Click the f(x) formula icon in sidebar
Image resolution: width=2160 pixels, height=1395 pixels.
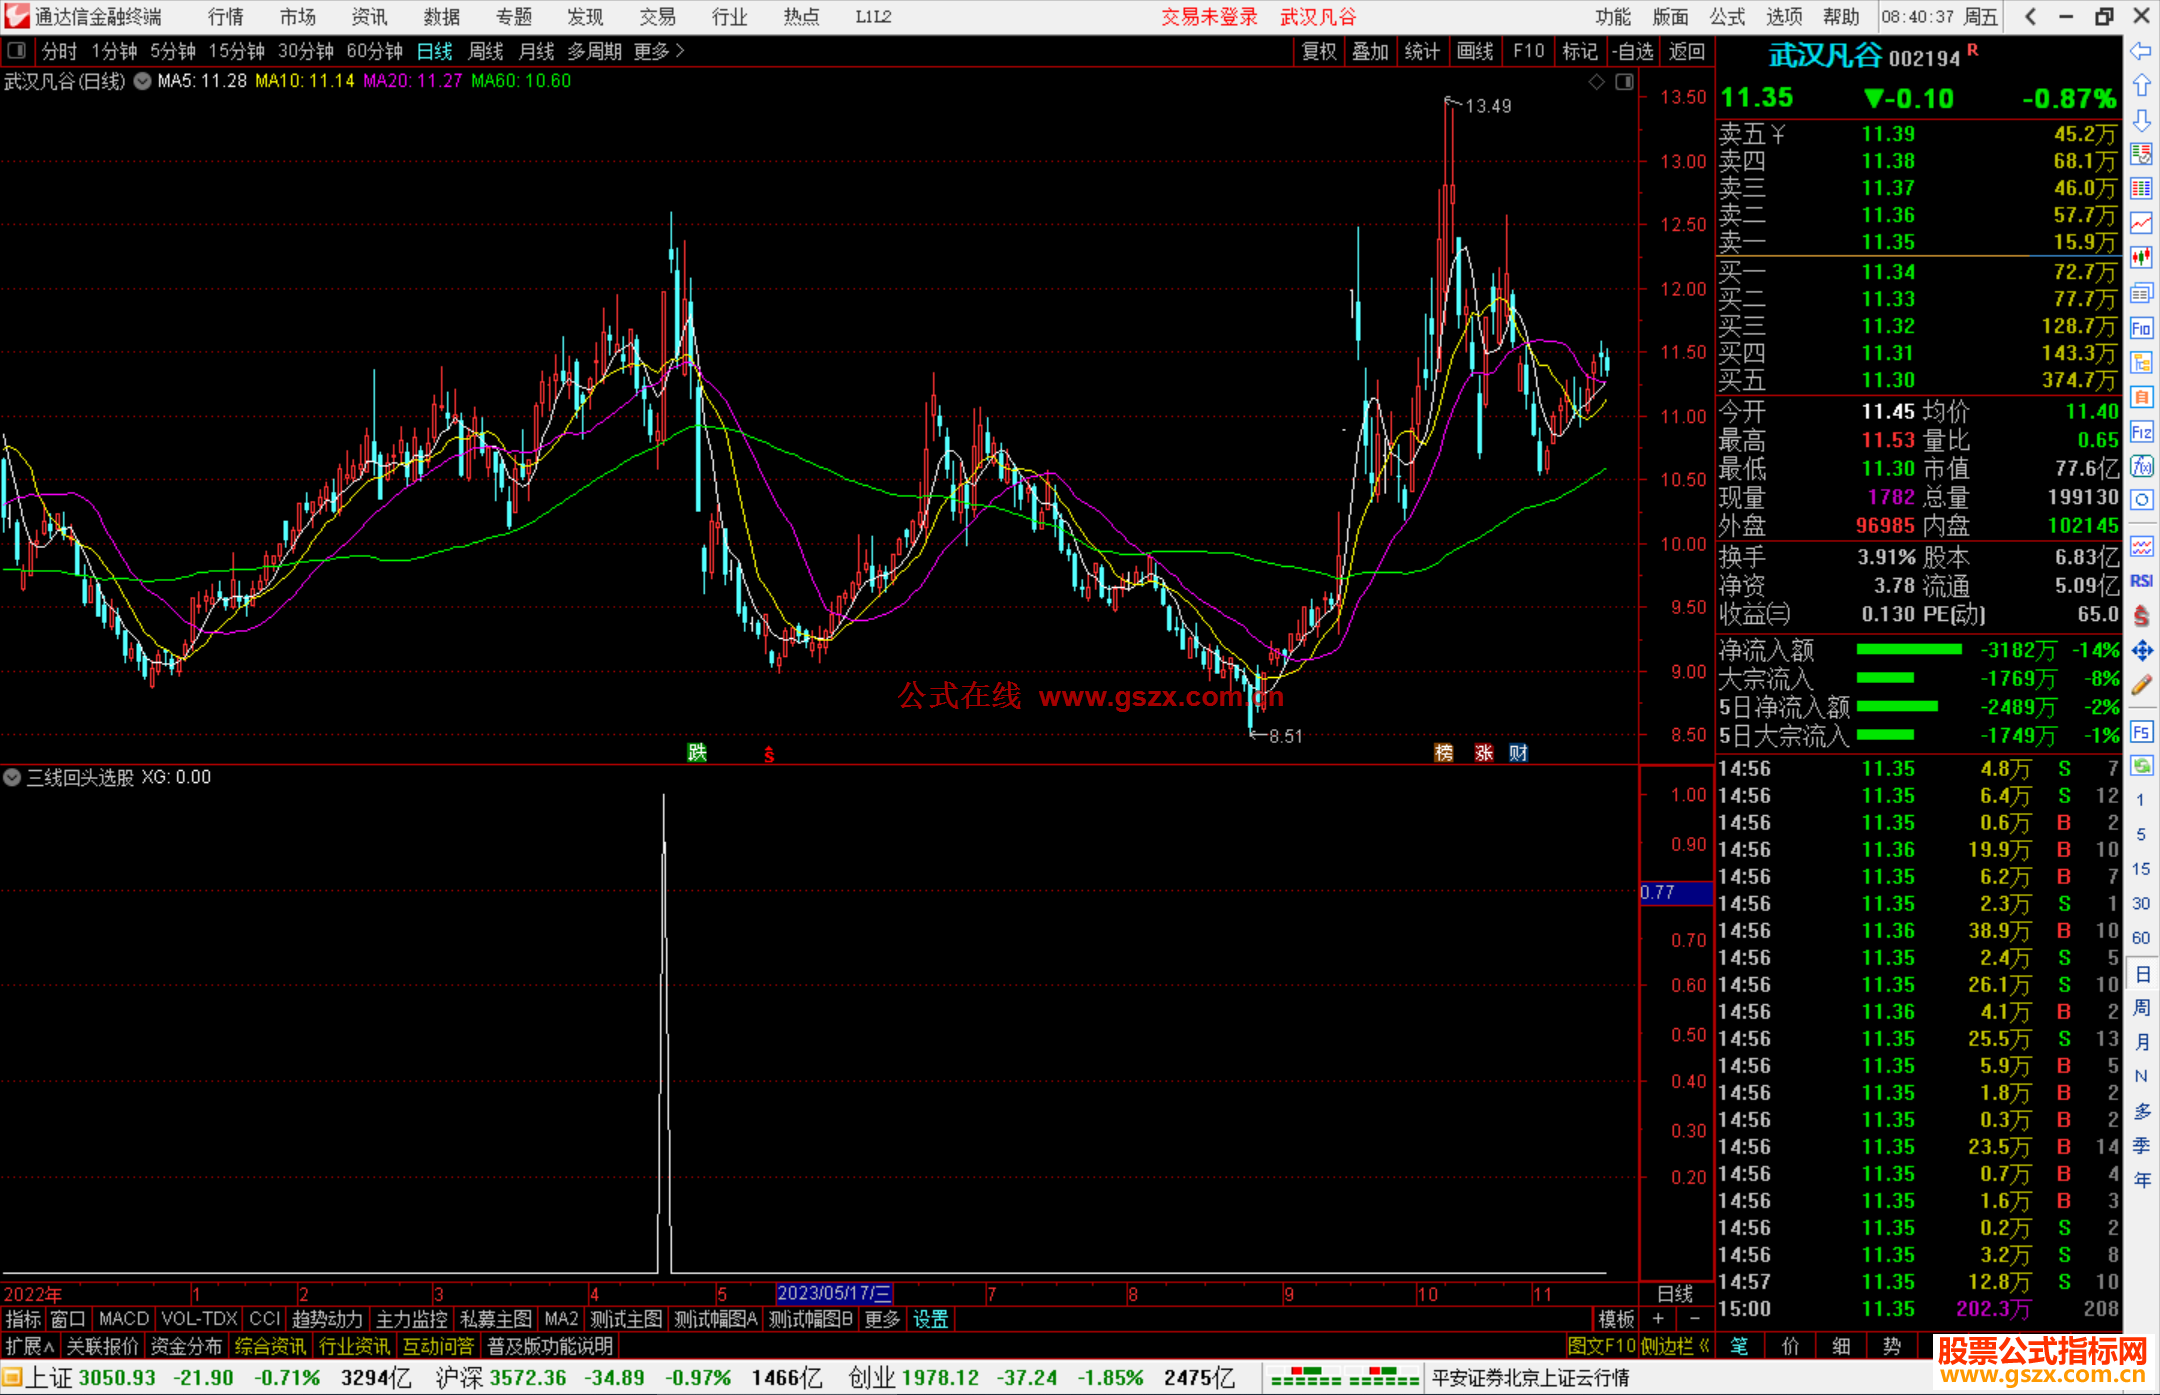[2141, 466]
